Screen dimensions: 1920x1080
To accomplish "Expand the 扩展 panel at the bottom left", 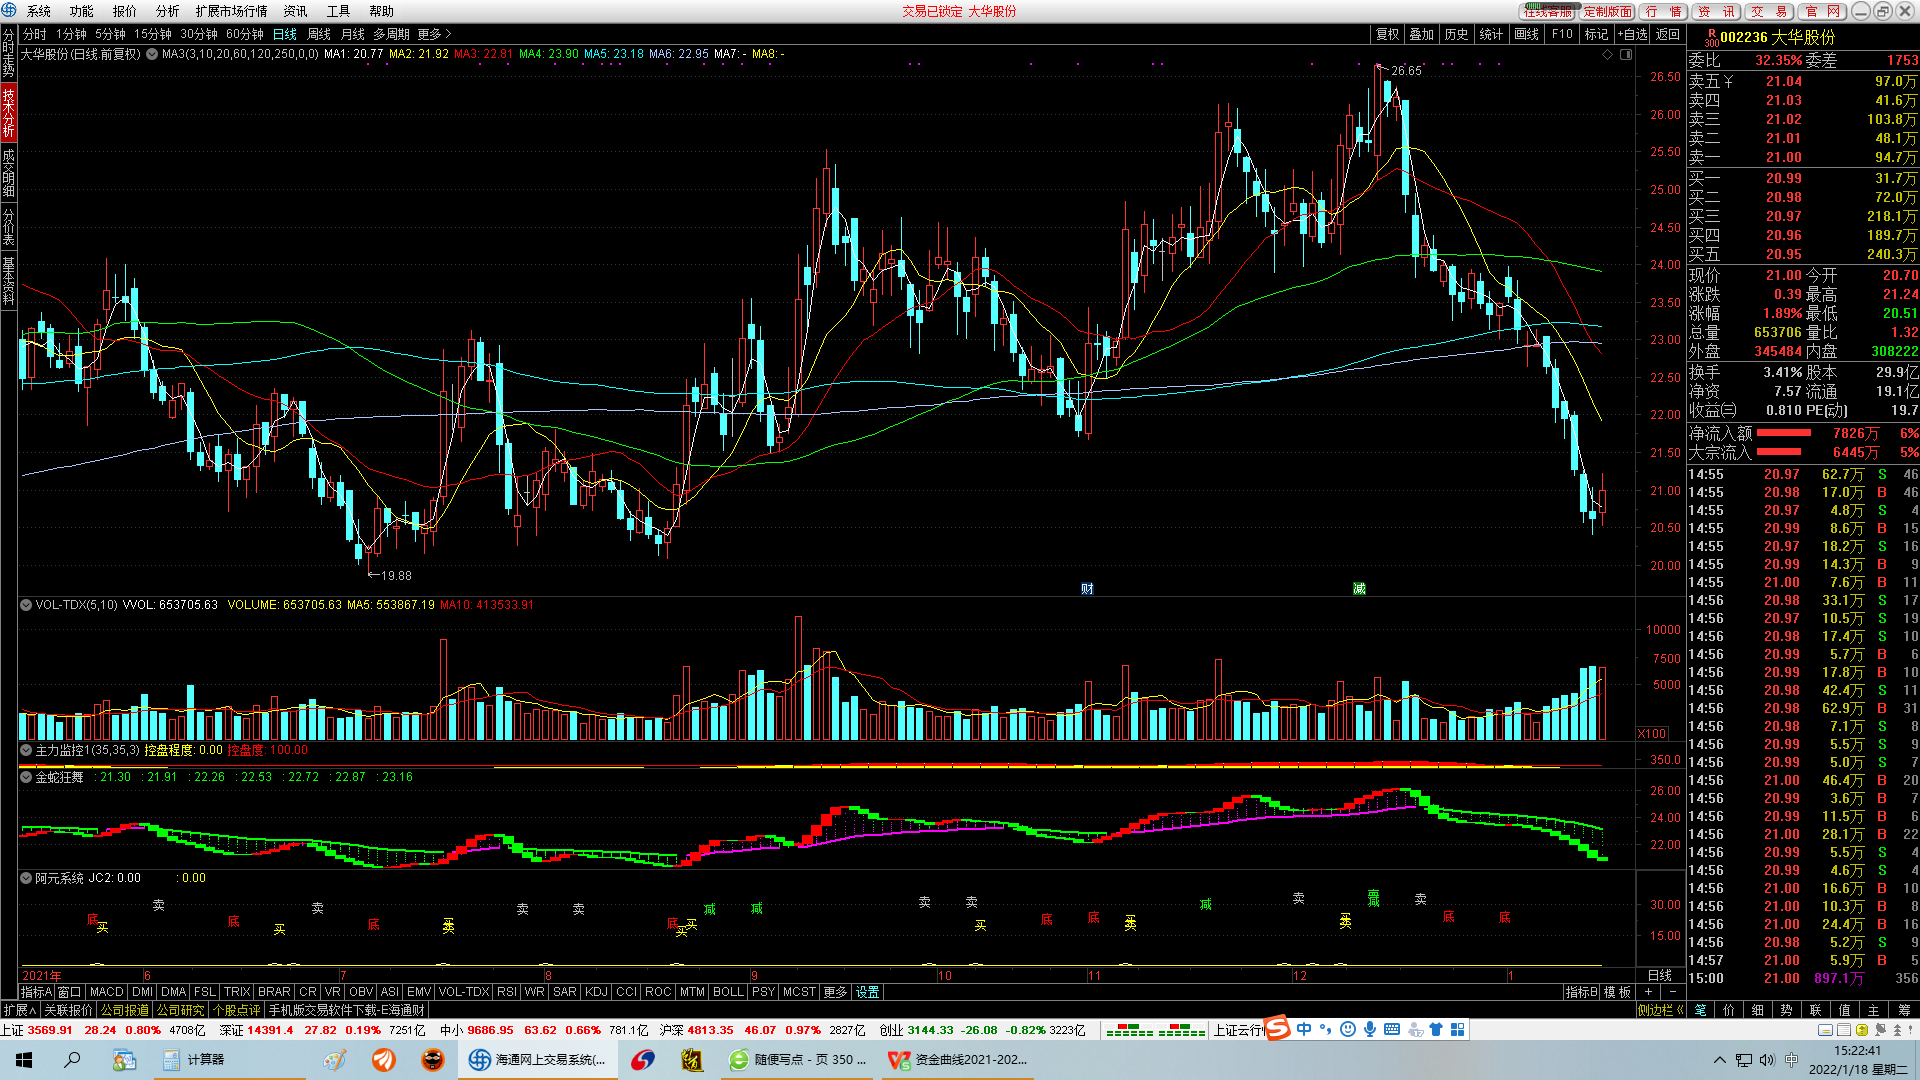I will tap(19, 1010).
